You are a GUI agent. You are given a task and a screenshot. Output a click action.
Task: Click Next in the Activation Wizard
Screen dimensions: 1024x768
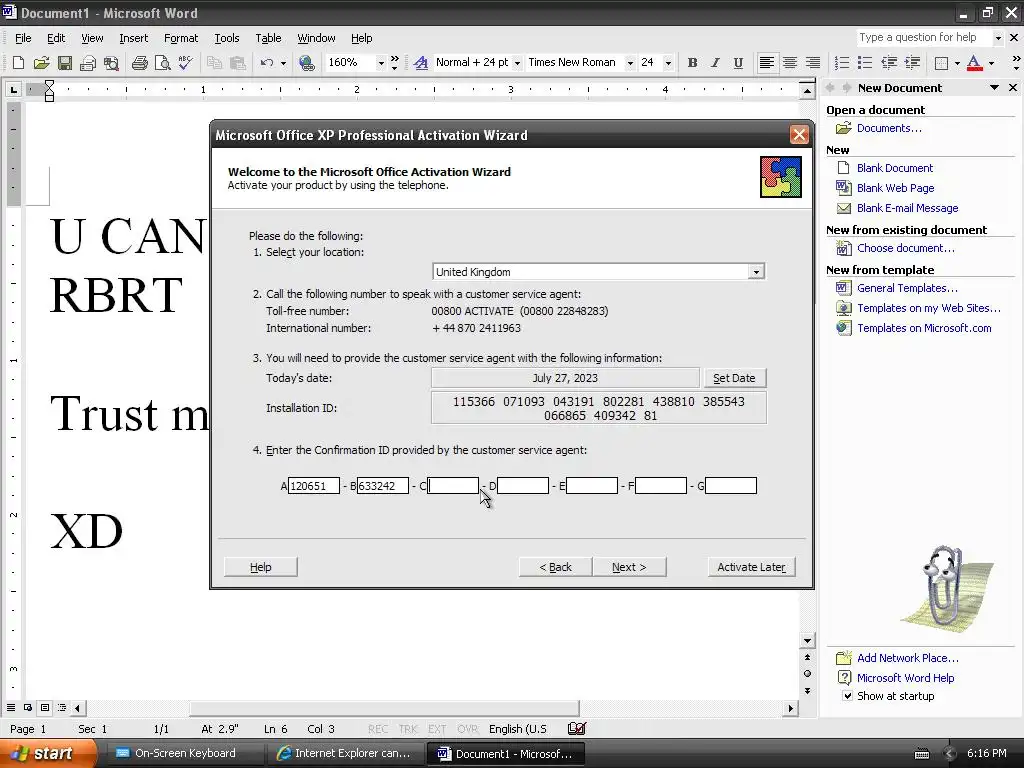tap(629, 567)
